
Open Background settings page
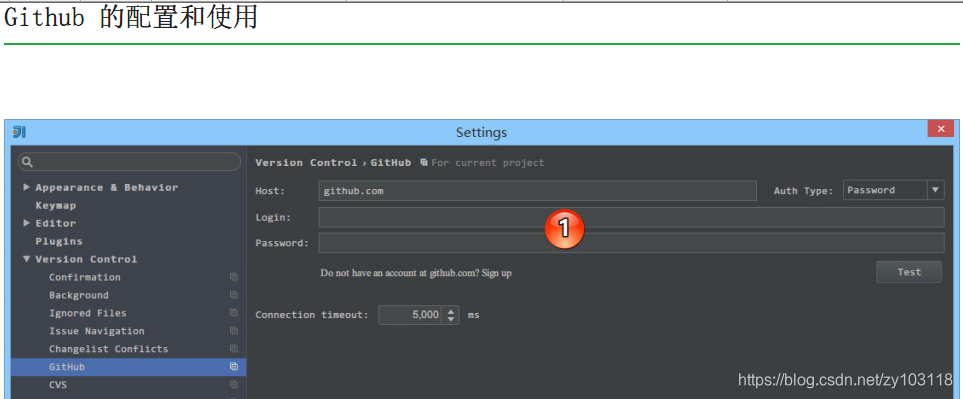click(x=79, y=295)
